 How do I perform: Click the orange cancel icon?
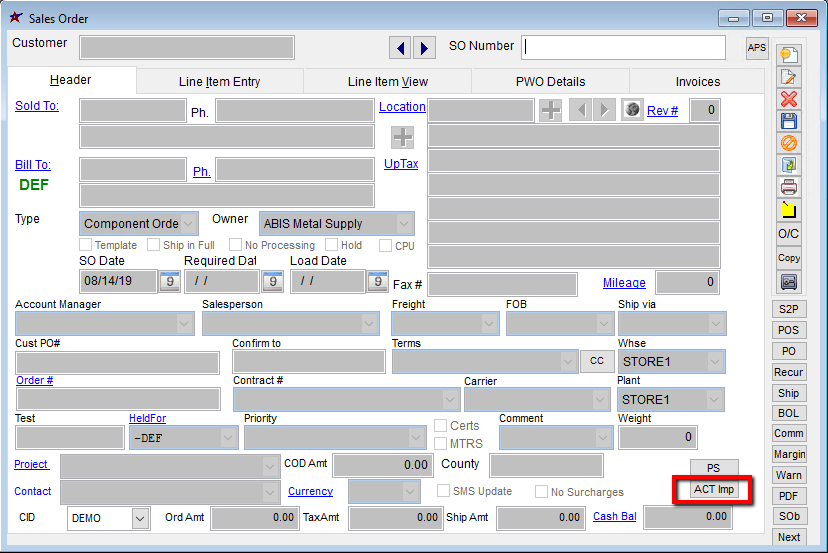789,143
